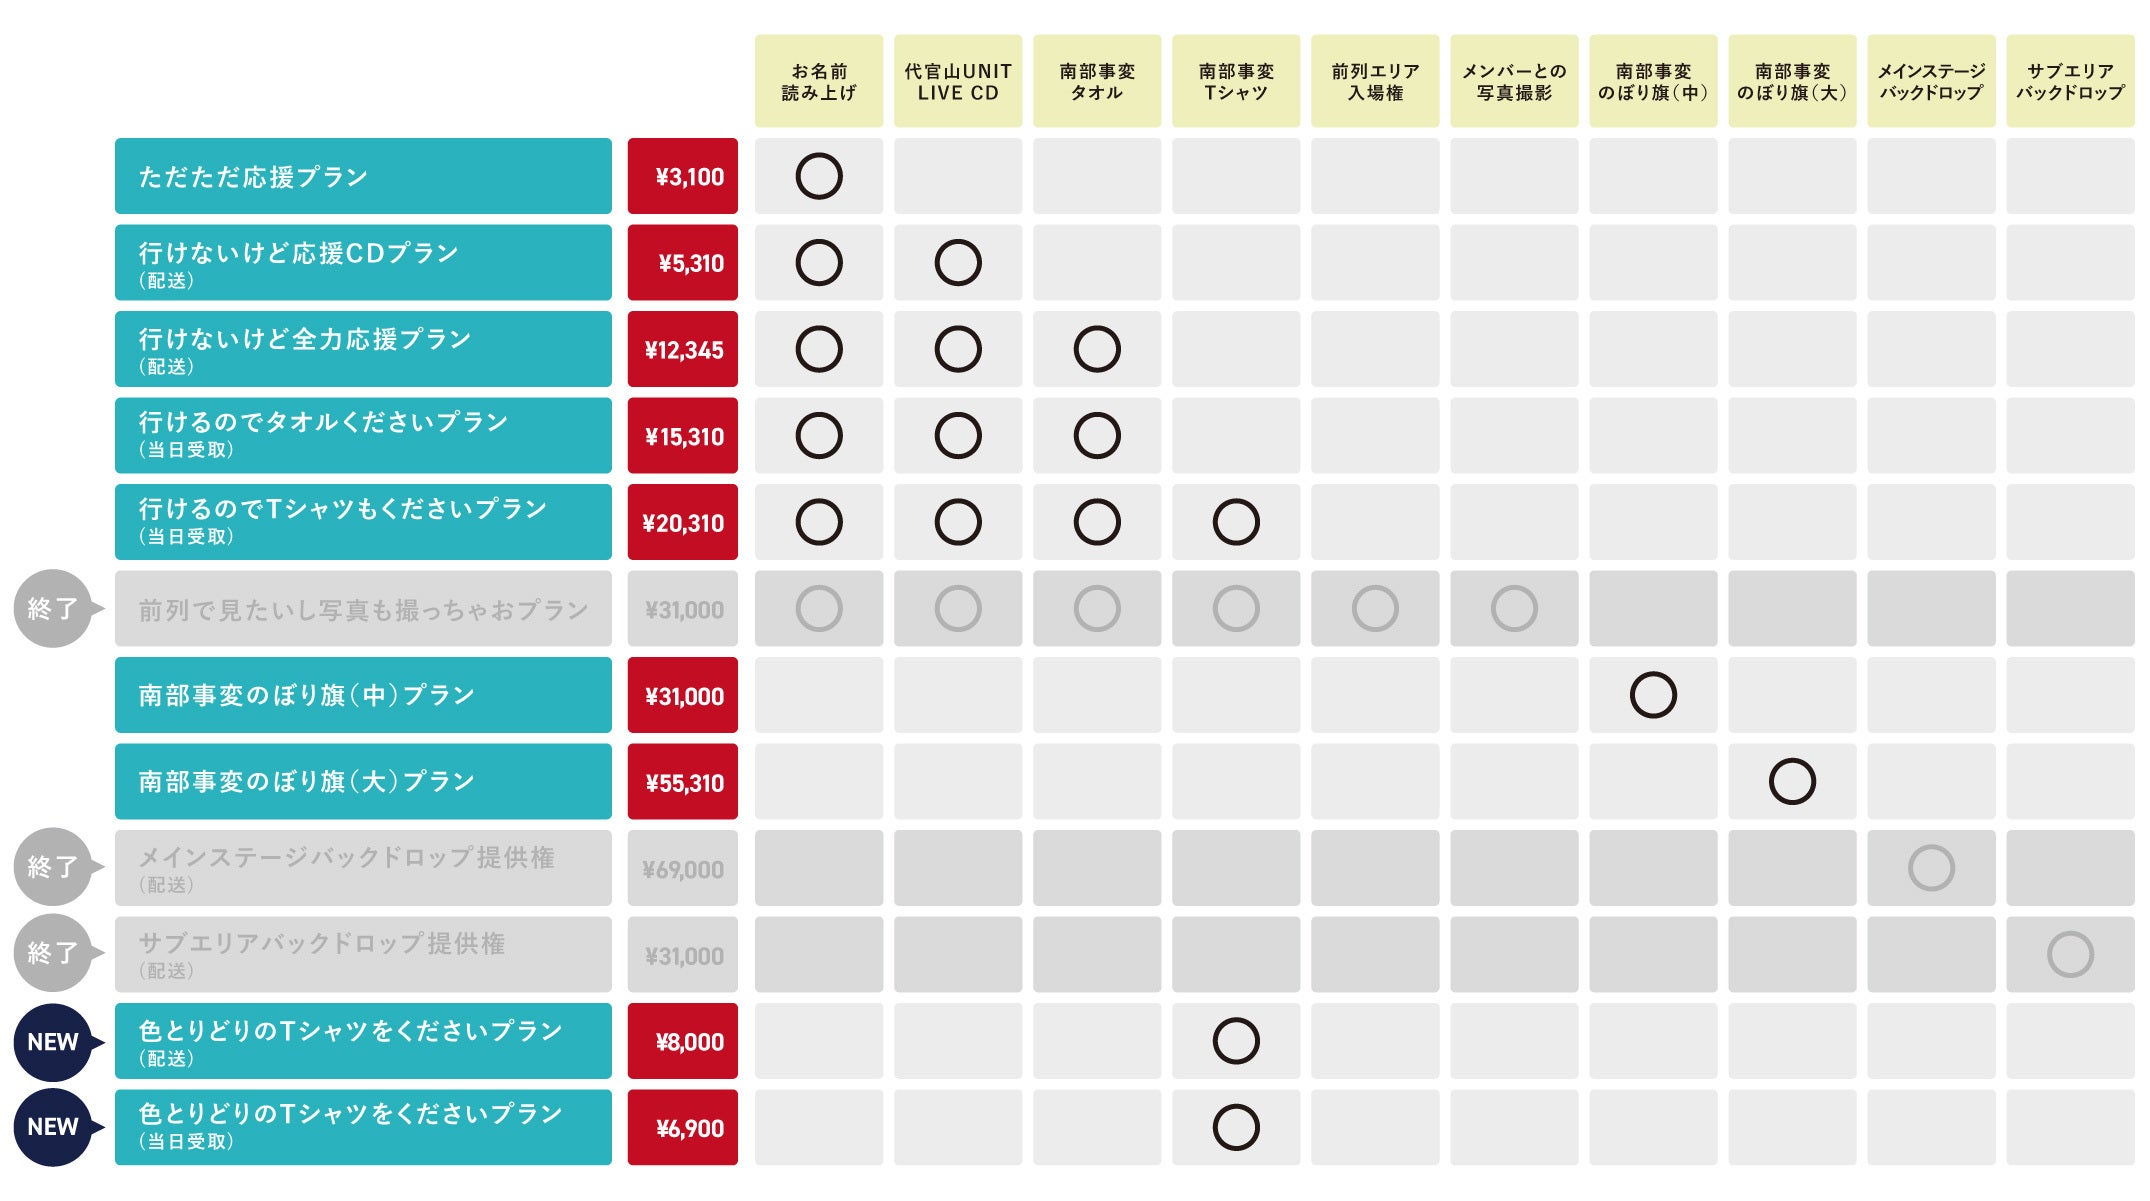Click the circle for ただただ応援プラン name reading
The width and height of the screenshot is (2150, 1201).
(x=818, y=176)
